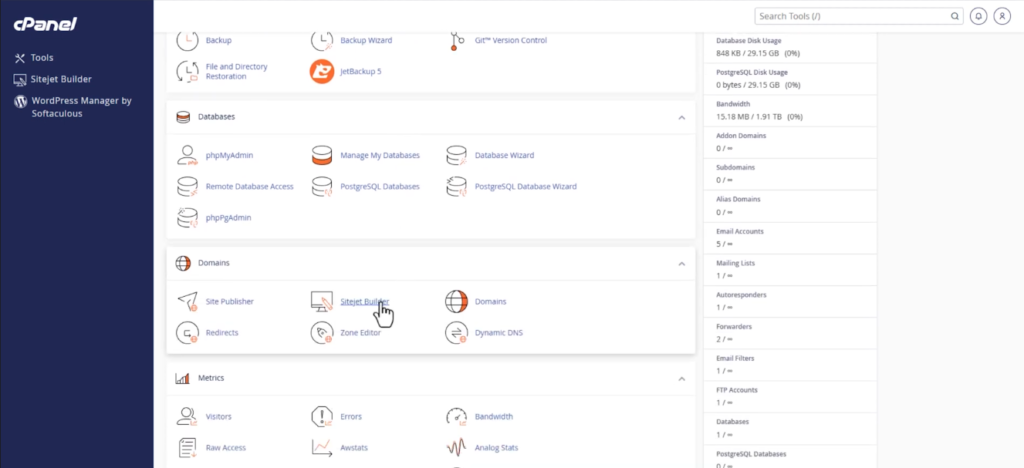Collapse the Metrics section

click(x=681, y=379)
